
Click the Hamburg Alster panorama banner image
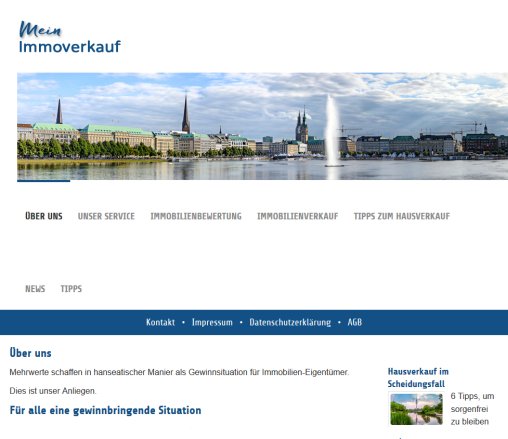(263, 126)
